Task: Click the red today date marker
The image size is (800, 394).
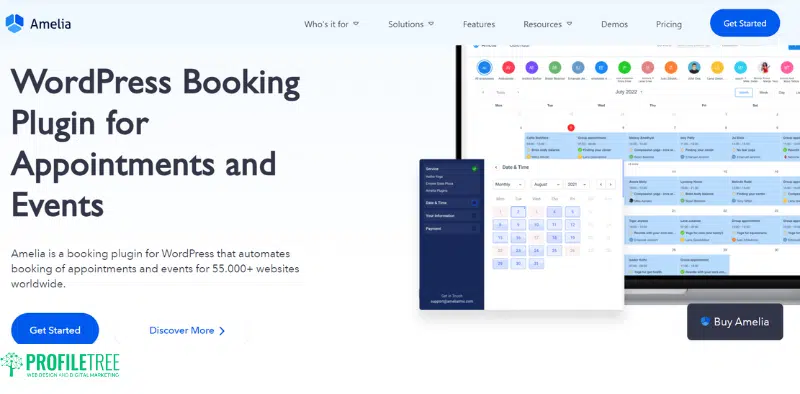Action: (571, 128)
